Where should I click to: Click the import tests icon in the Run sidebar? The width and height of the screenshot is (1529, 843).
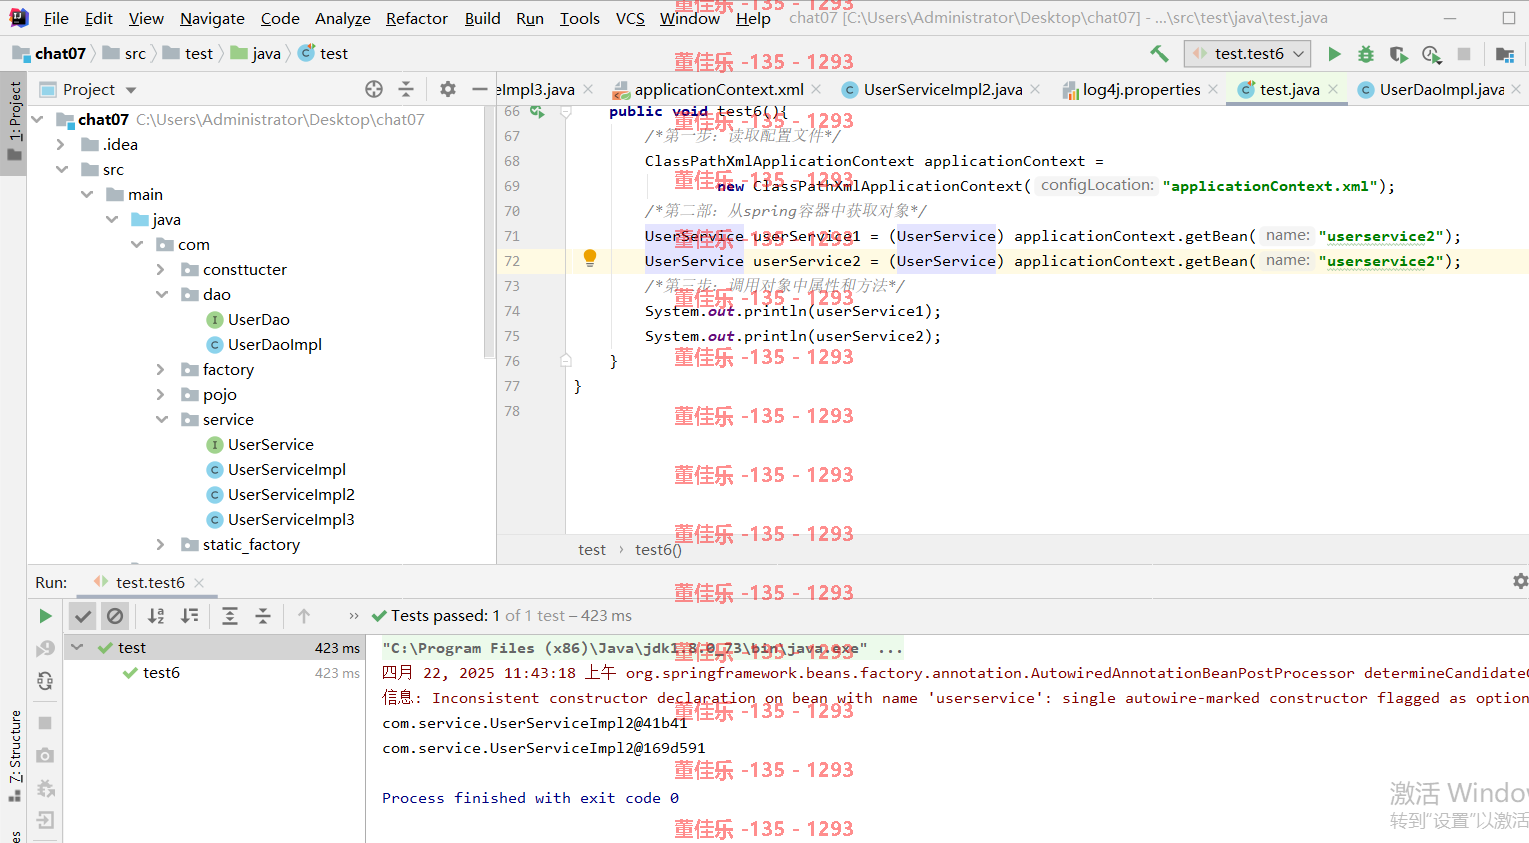(x=45, y=821)
